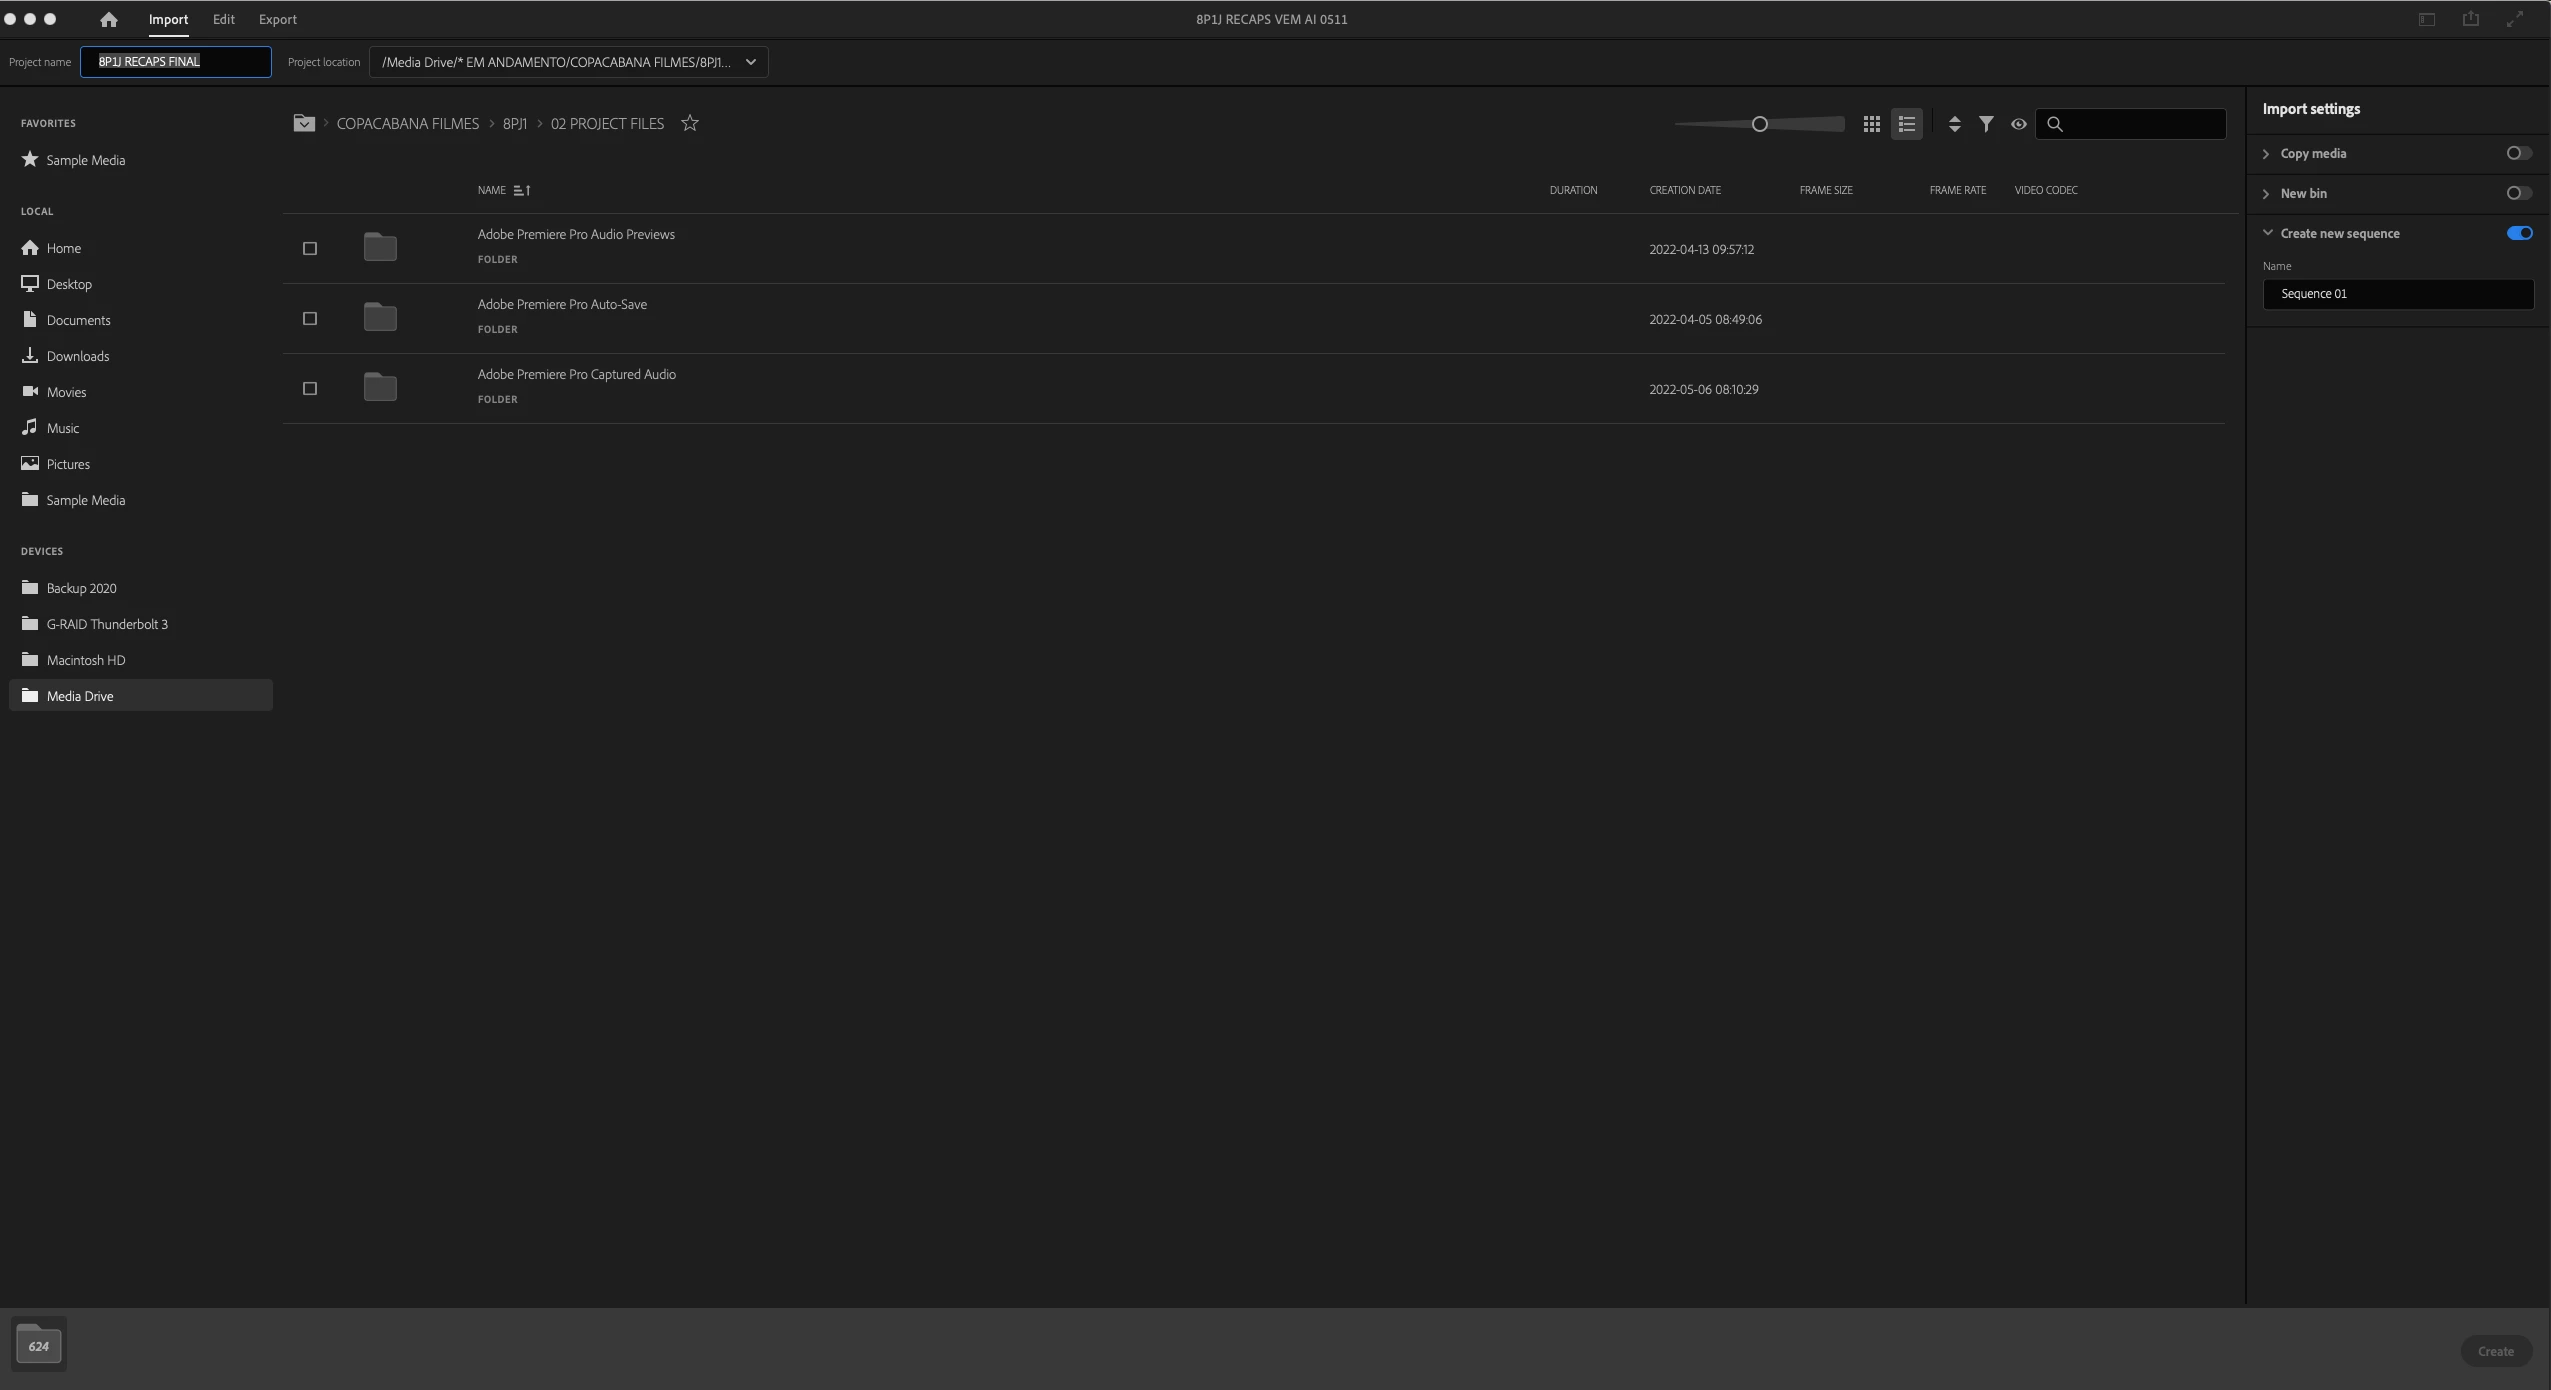The height and width of the screenshot is (1390, 2551).
Task: Open the breadcrumb folder path dropdown
Action: (304, 123)
